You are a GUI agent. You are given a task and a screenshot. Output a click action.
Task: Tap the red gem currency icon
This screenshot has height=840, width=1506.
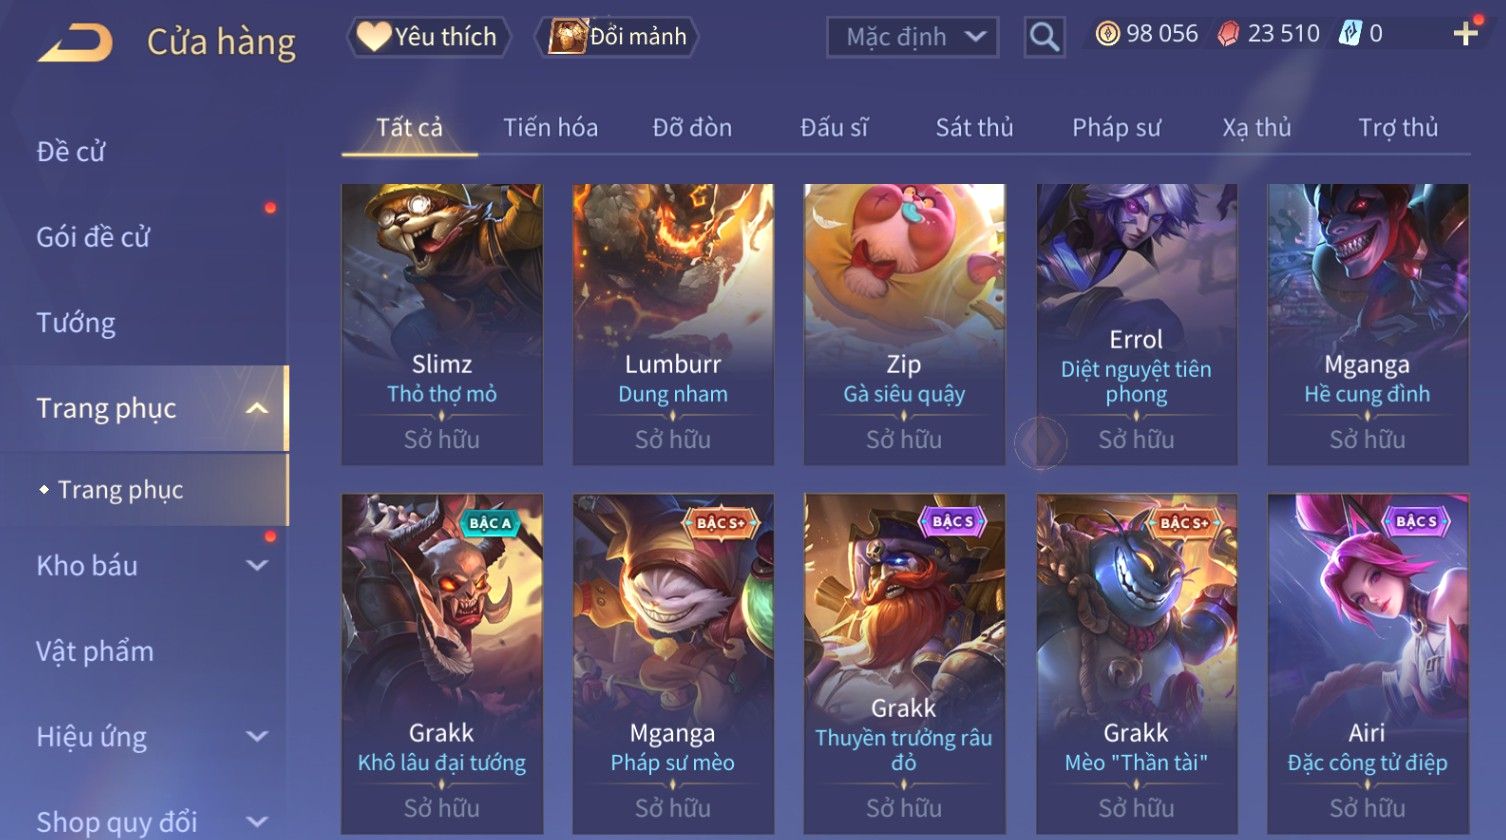pos(1228,34)
